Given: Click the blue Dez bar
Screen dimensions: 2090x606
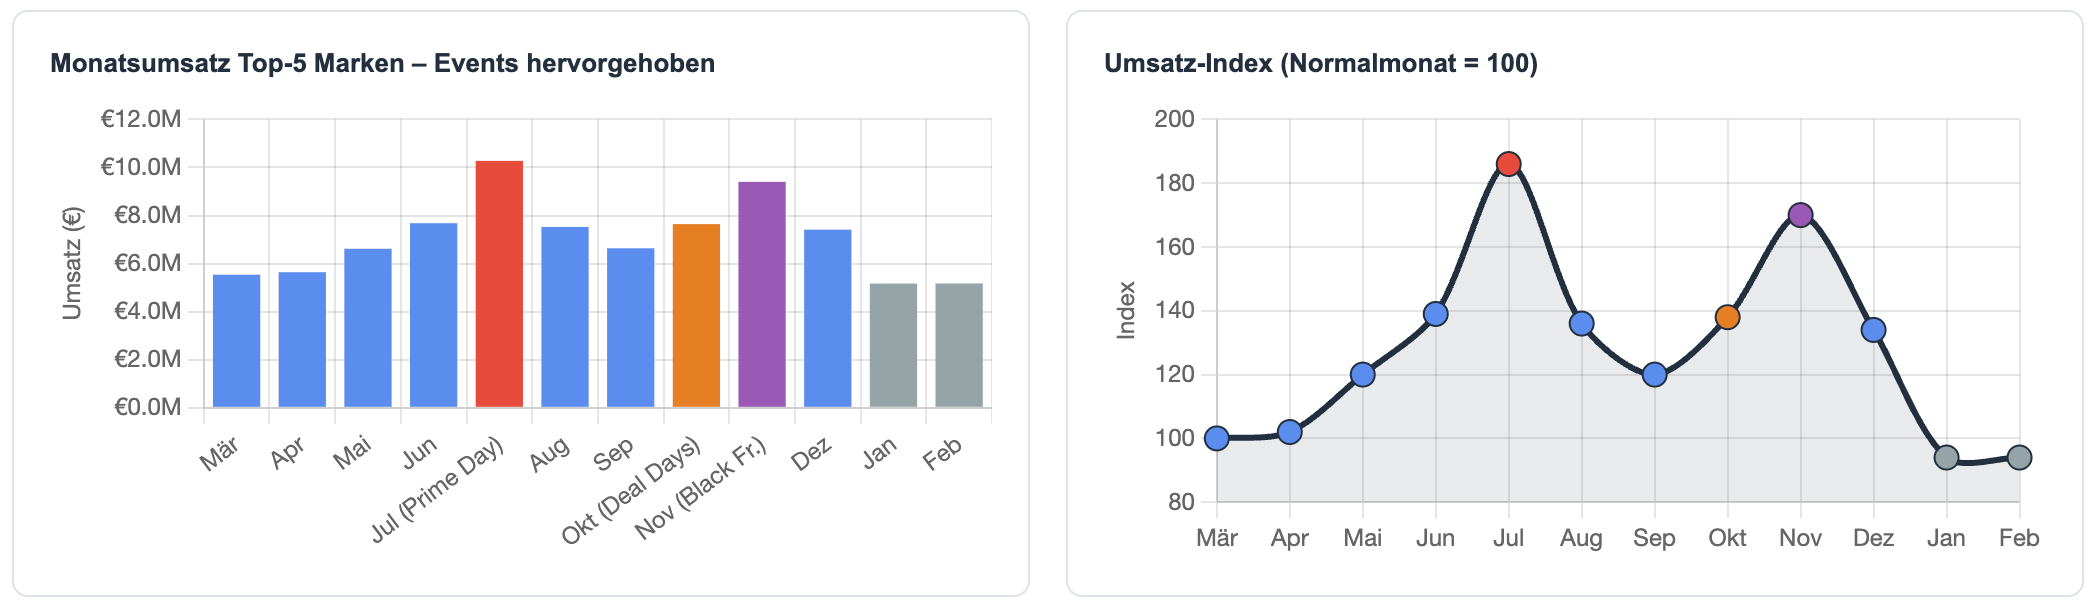Looking at the screenshot, I should click(x=828, y=319).
